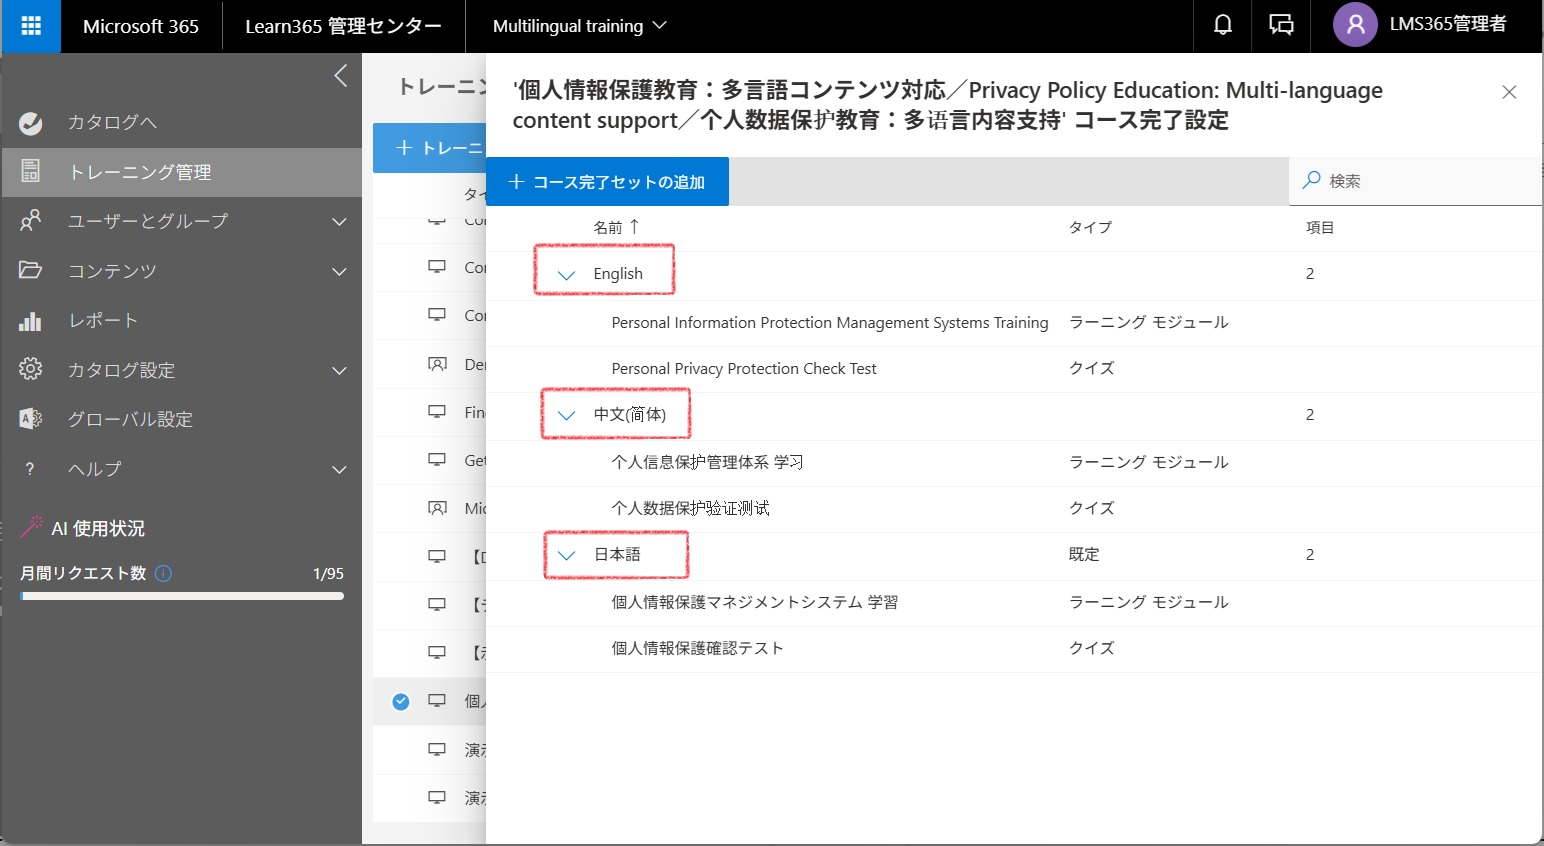The width and height of the screenshot is (1544, 846).
Task: Click the トレーニング add button behind panel
Action: [x=430, y=148]
